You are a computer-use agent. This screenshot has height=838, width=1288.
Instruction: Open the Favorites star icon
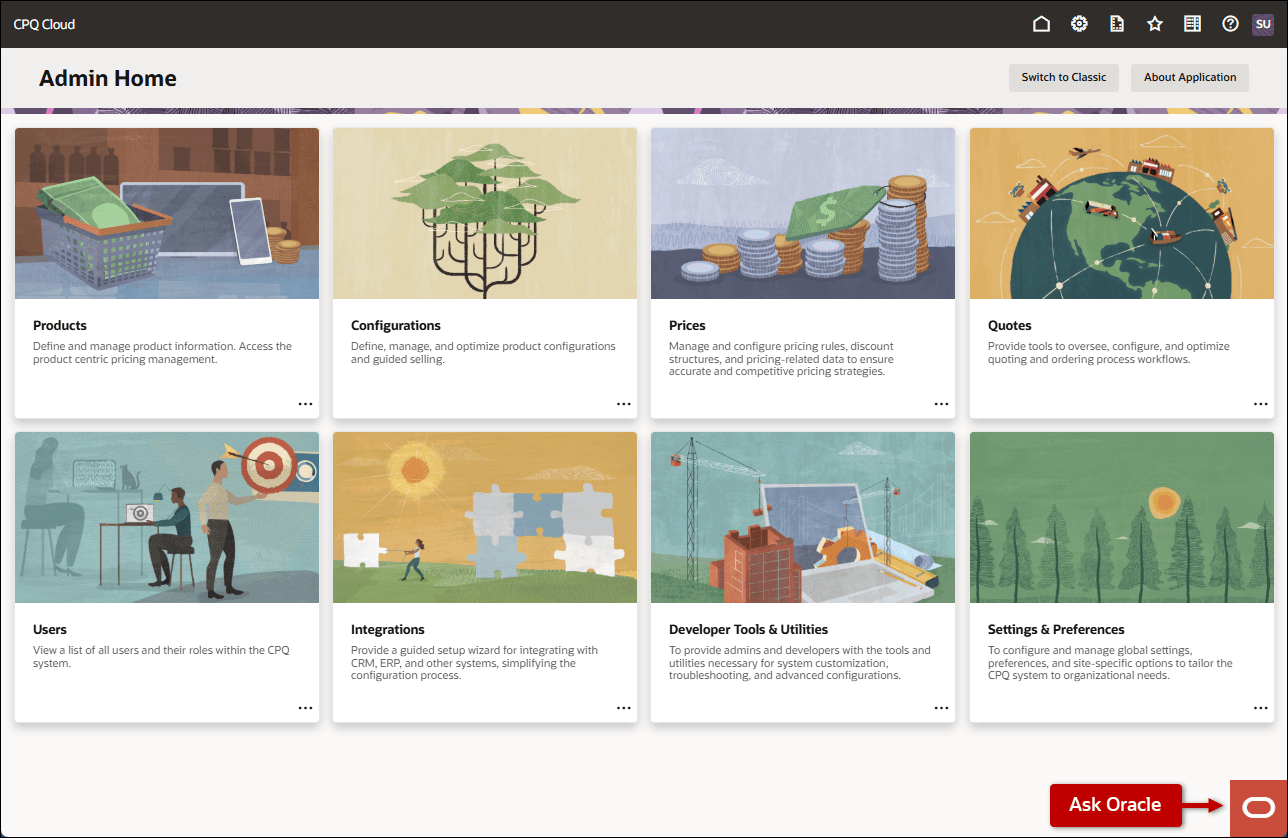[1155, 23]
